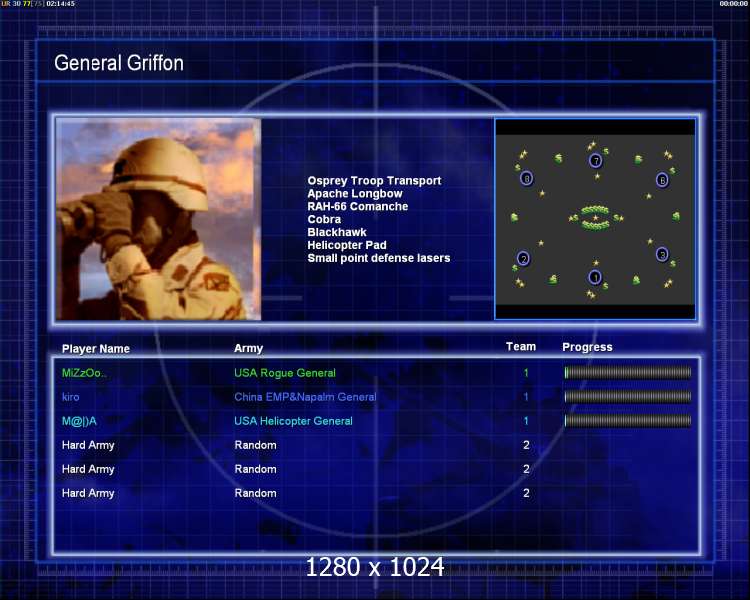Click team number in MiZzOo's row
The height and width of the screenshot is (600, 750).
526,373
